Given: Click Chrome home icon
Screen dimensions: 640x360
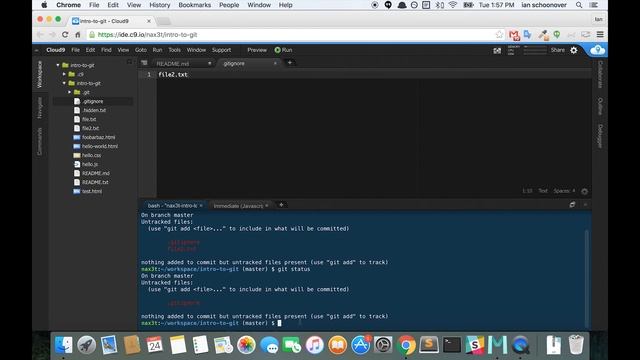Looking at the screenshot, I should (78, 35).
